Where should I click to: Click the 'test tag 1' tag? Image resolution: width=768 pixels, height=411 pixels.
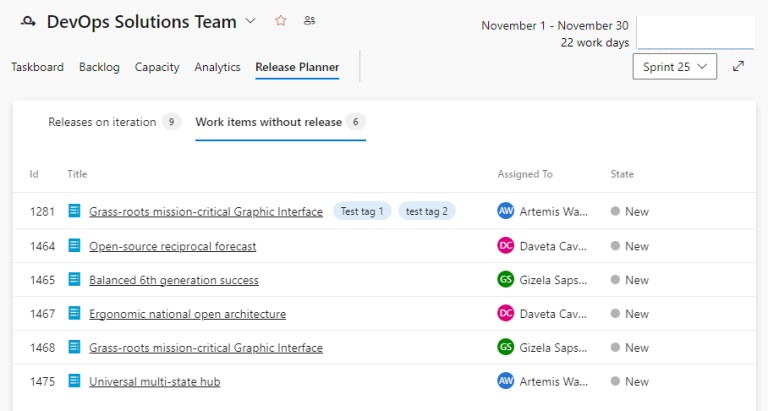(362, 211)
